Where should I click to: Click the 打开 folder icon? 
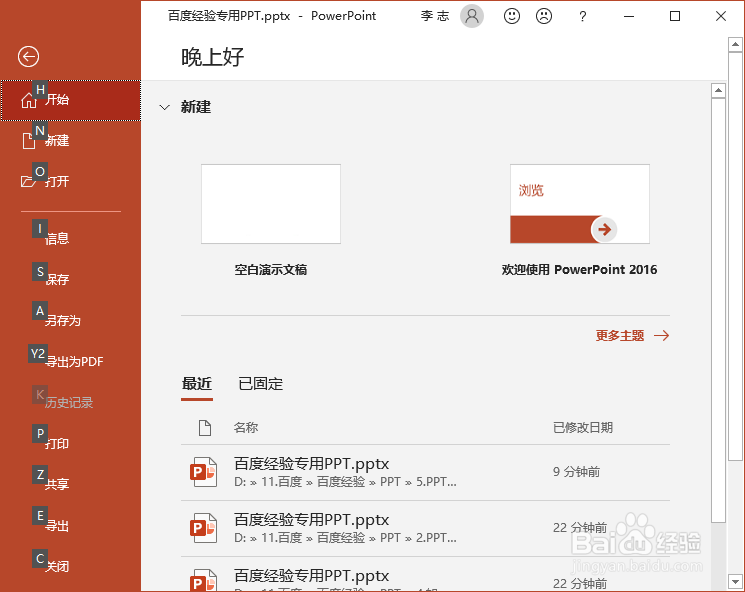[x=28, y=181]
